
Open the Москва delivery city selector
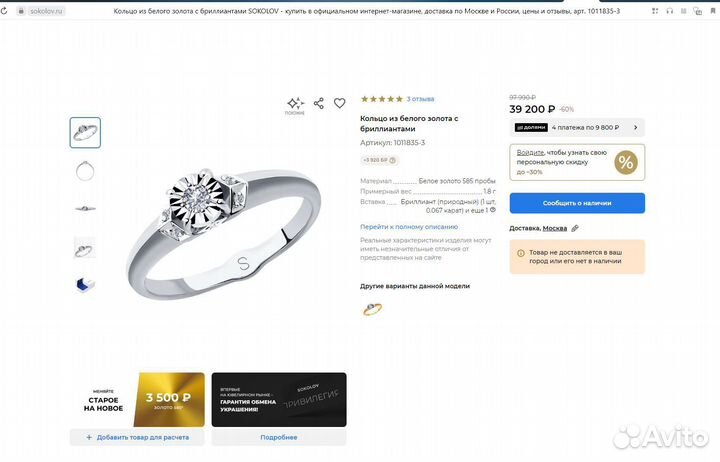554,228
